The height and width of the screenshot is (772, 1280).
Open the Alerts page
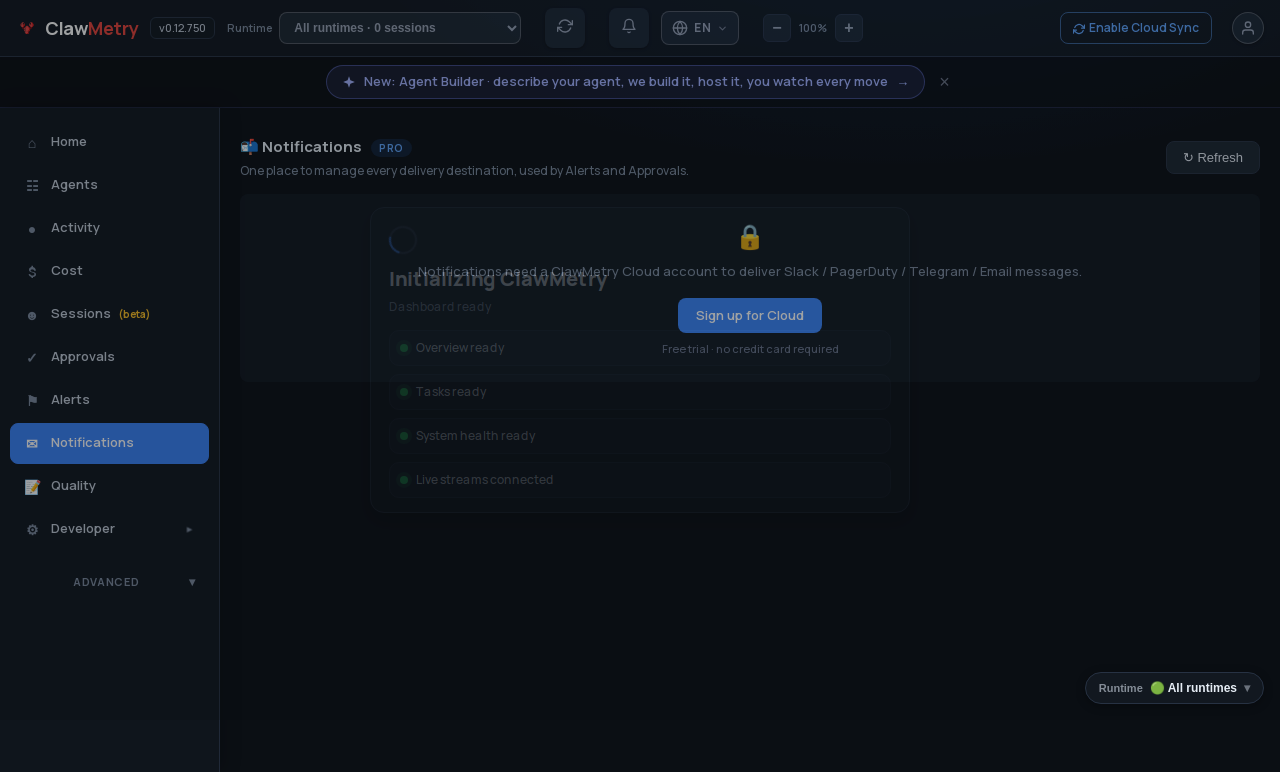110,400
